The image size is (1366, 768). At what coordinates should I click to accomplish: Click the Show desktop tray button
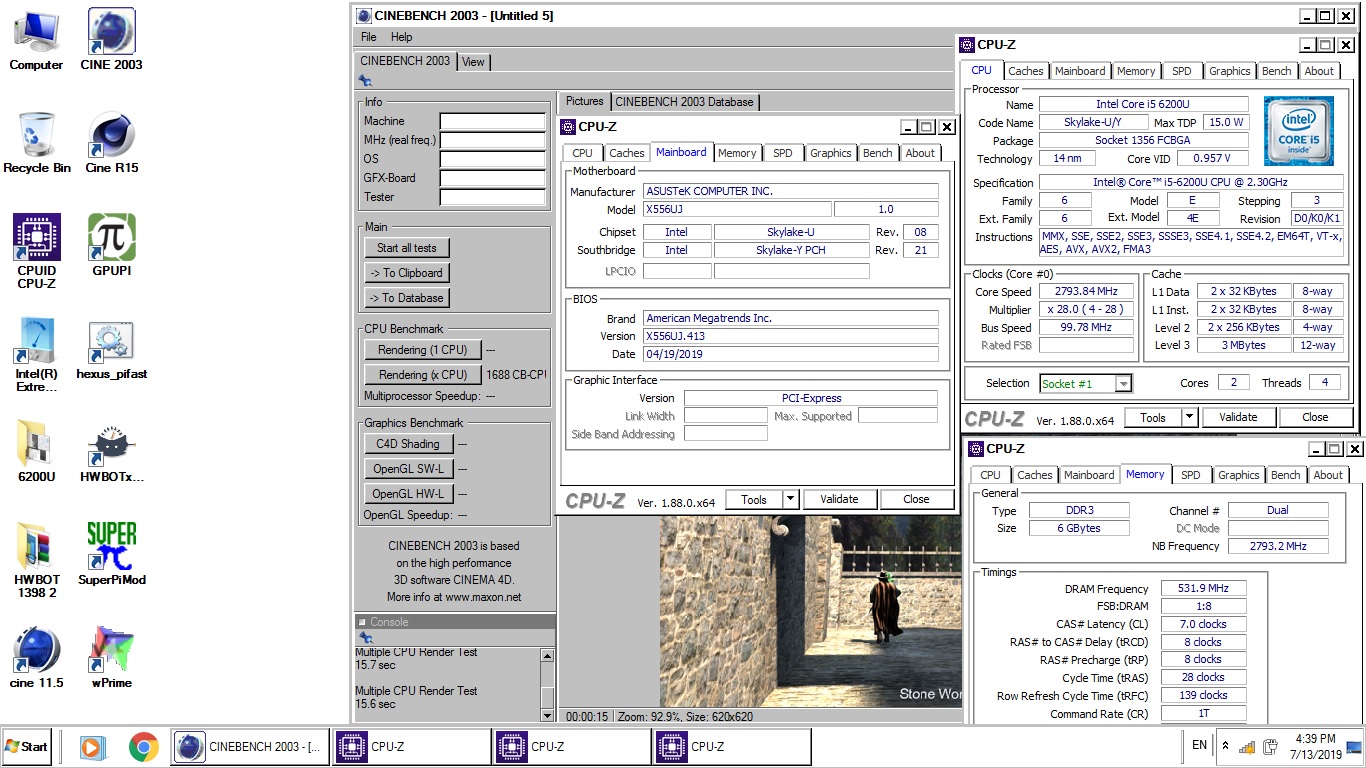point(1354,746)
